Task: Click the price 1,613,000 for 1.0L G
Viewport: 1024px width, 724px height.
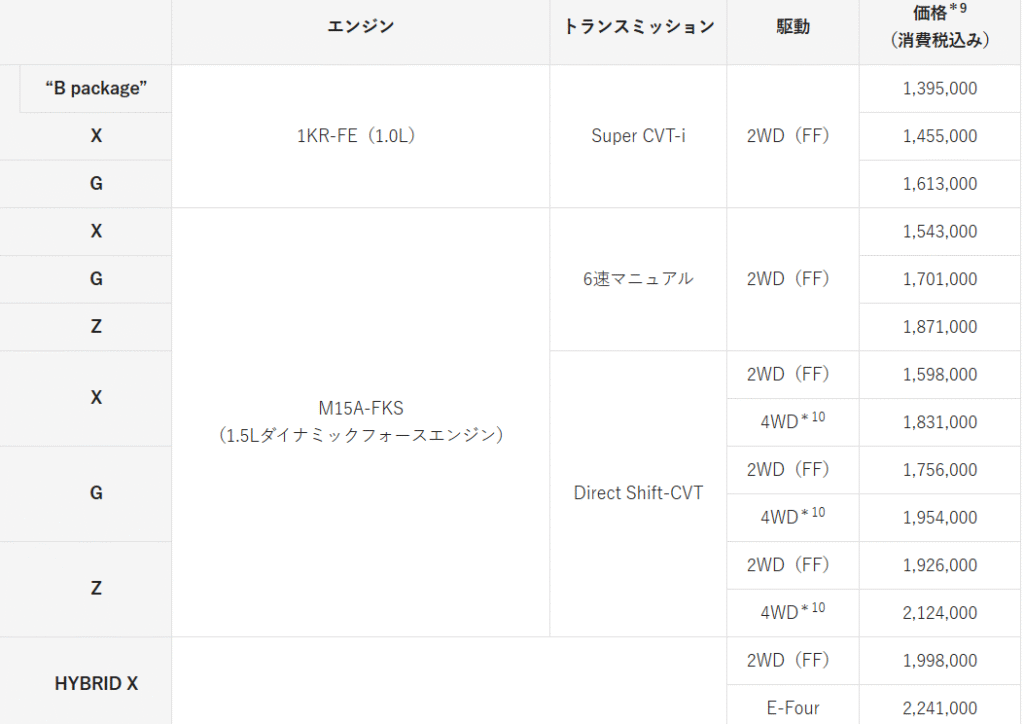Action: pos(939,184)
